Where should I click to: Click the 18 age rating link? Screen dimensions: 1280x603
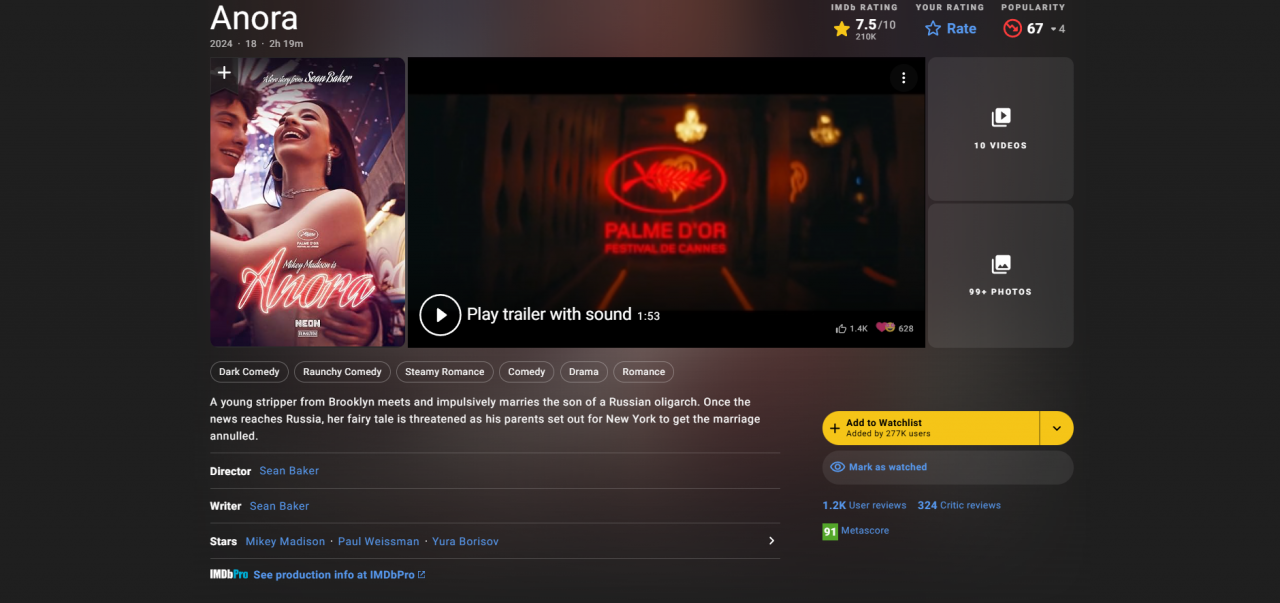click(x=251, y=44)
